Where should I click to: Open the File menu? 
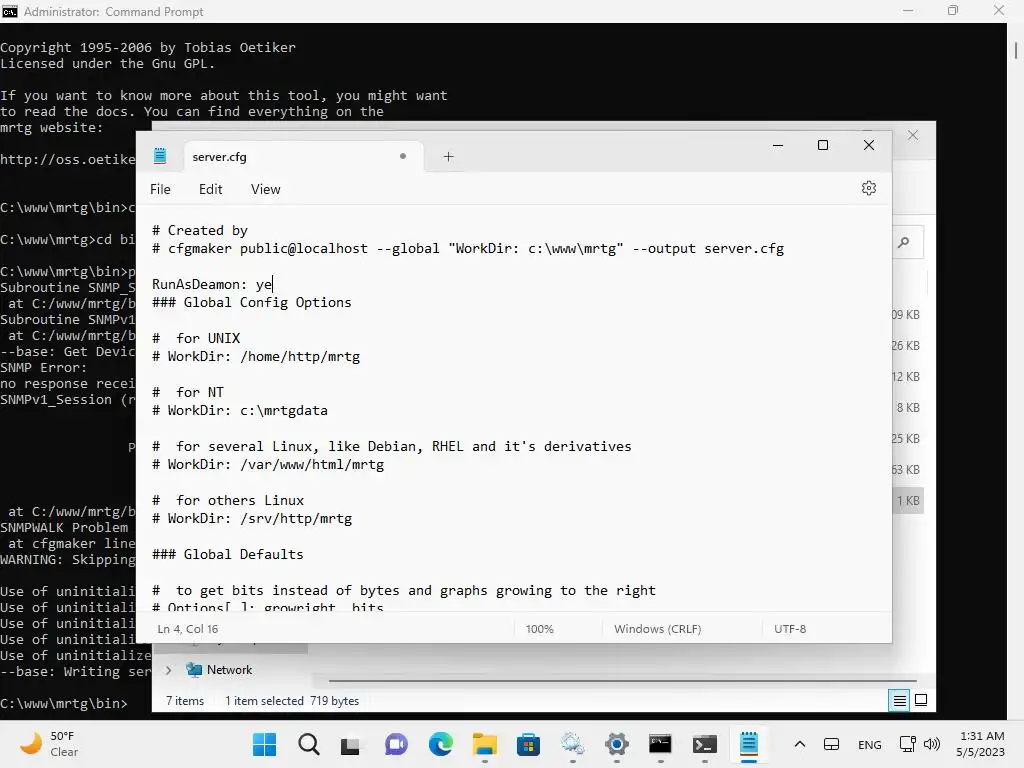[160, 189]
